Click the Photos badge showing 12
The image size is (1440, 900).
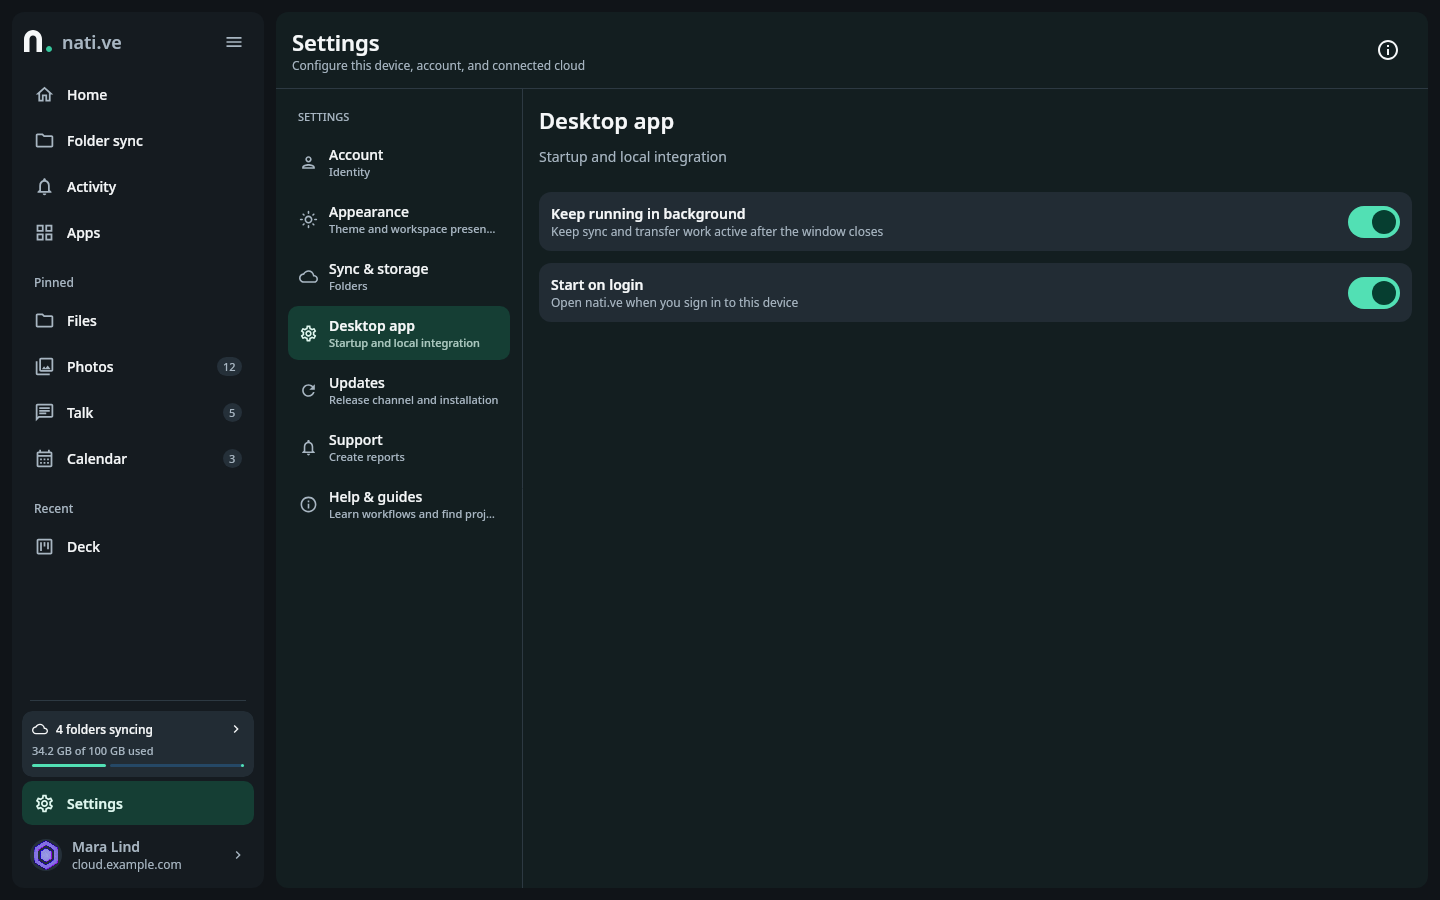pos(229,367)
